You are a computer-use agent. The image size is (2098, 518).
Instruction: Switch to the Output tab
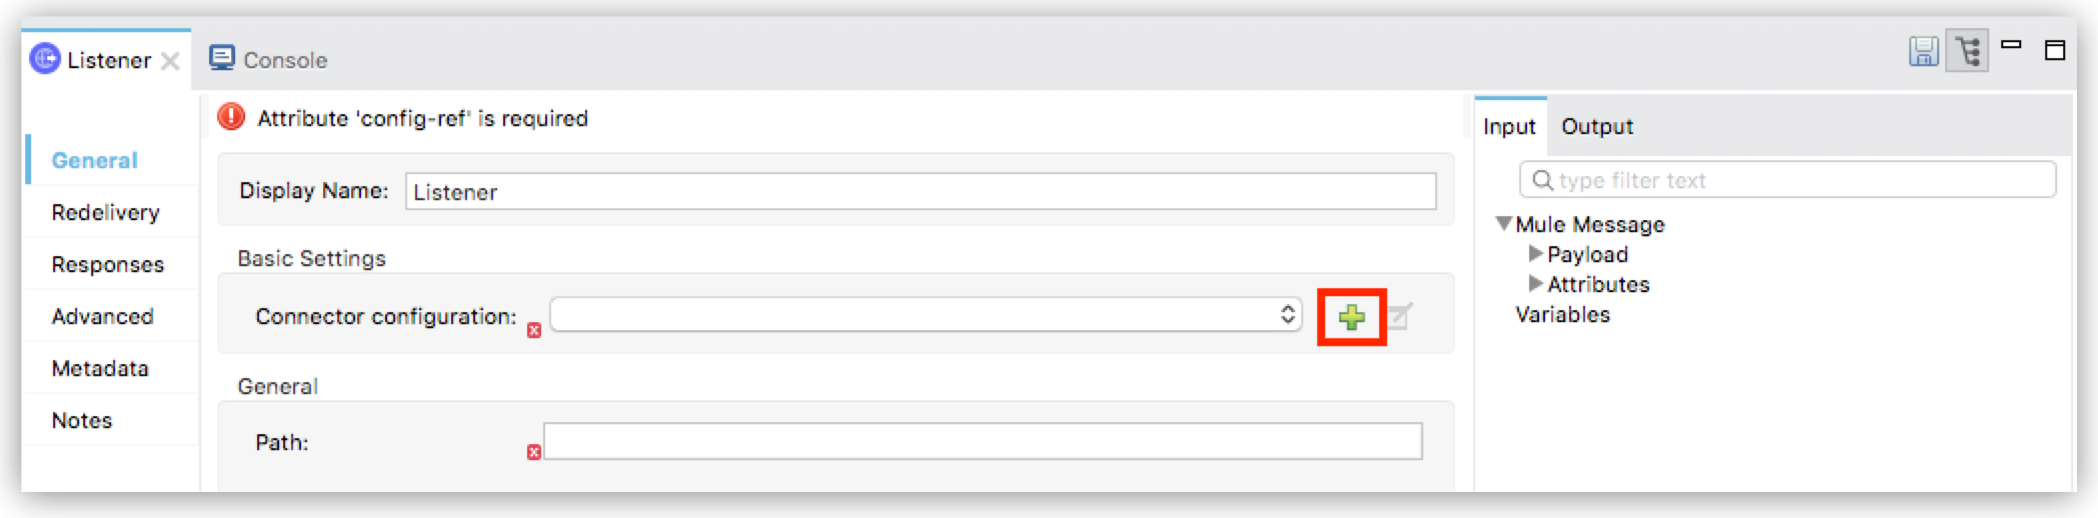[1596, 127]
